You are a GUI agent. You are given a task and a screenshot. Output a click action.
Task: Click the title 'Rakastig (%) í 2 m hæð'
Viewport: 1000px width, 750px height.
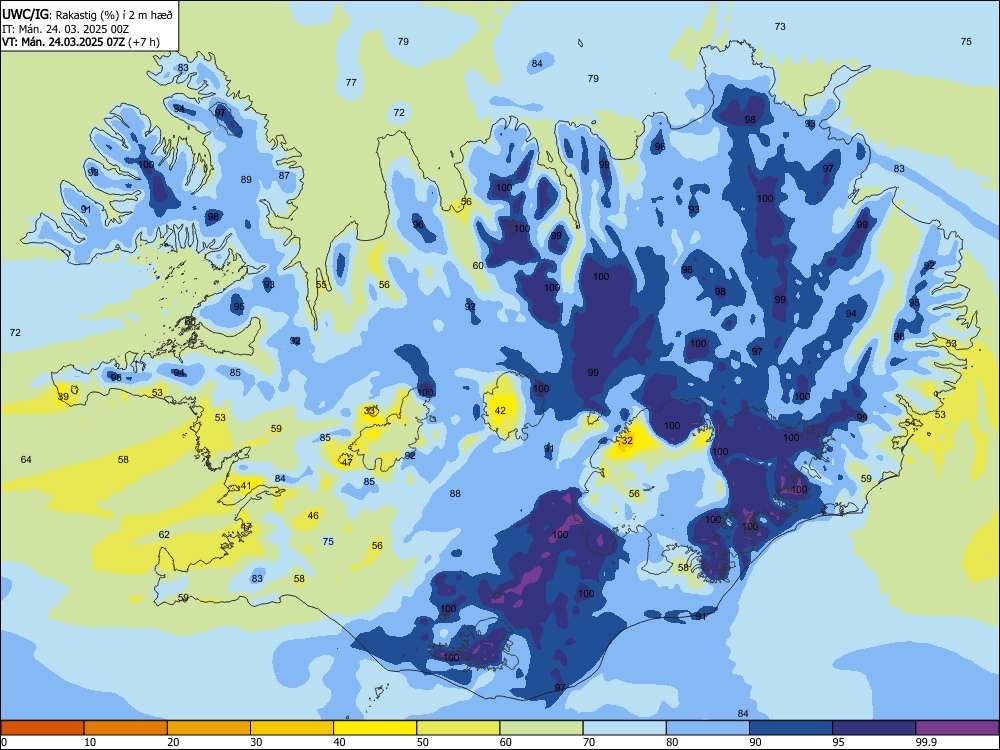(x=114, y=15)
